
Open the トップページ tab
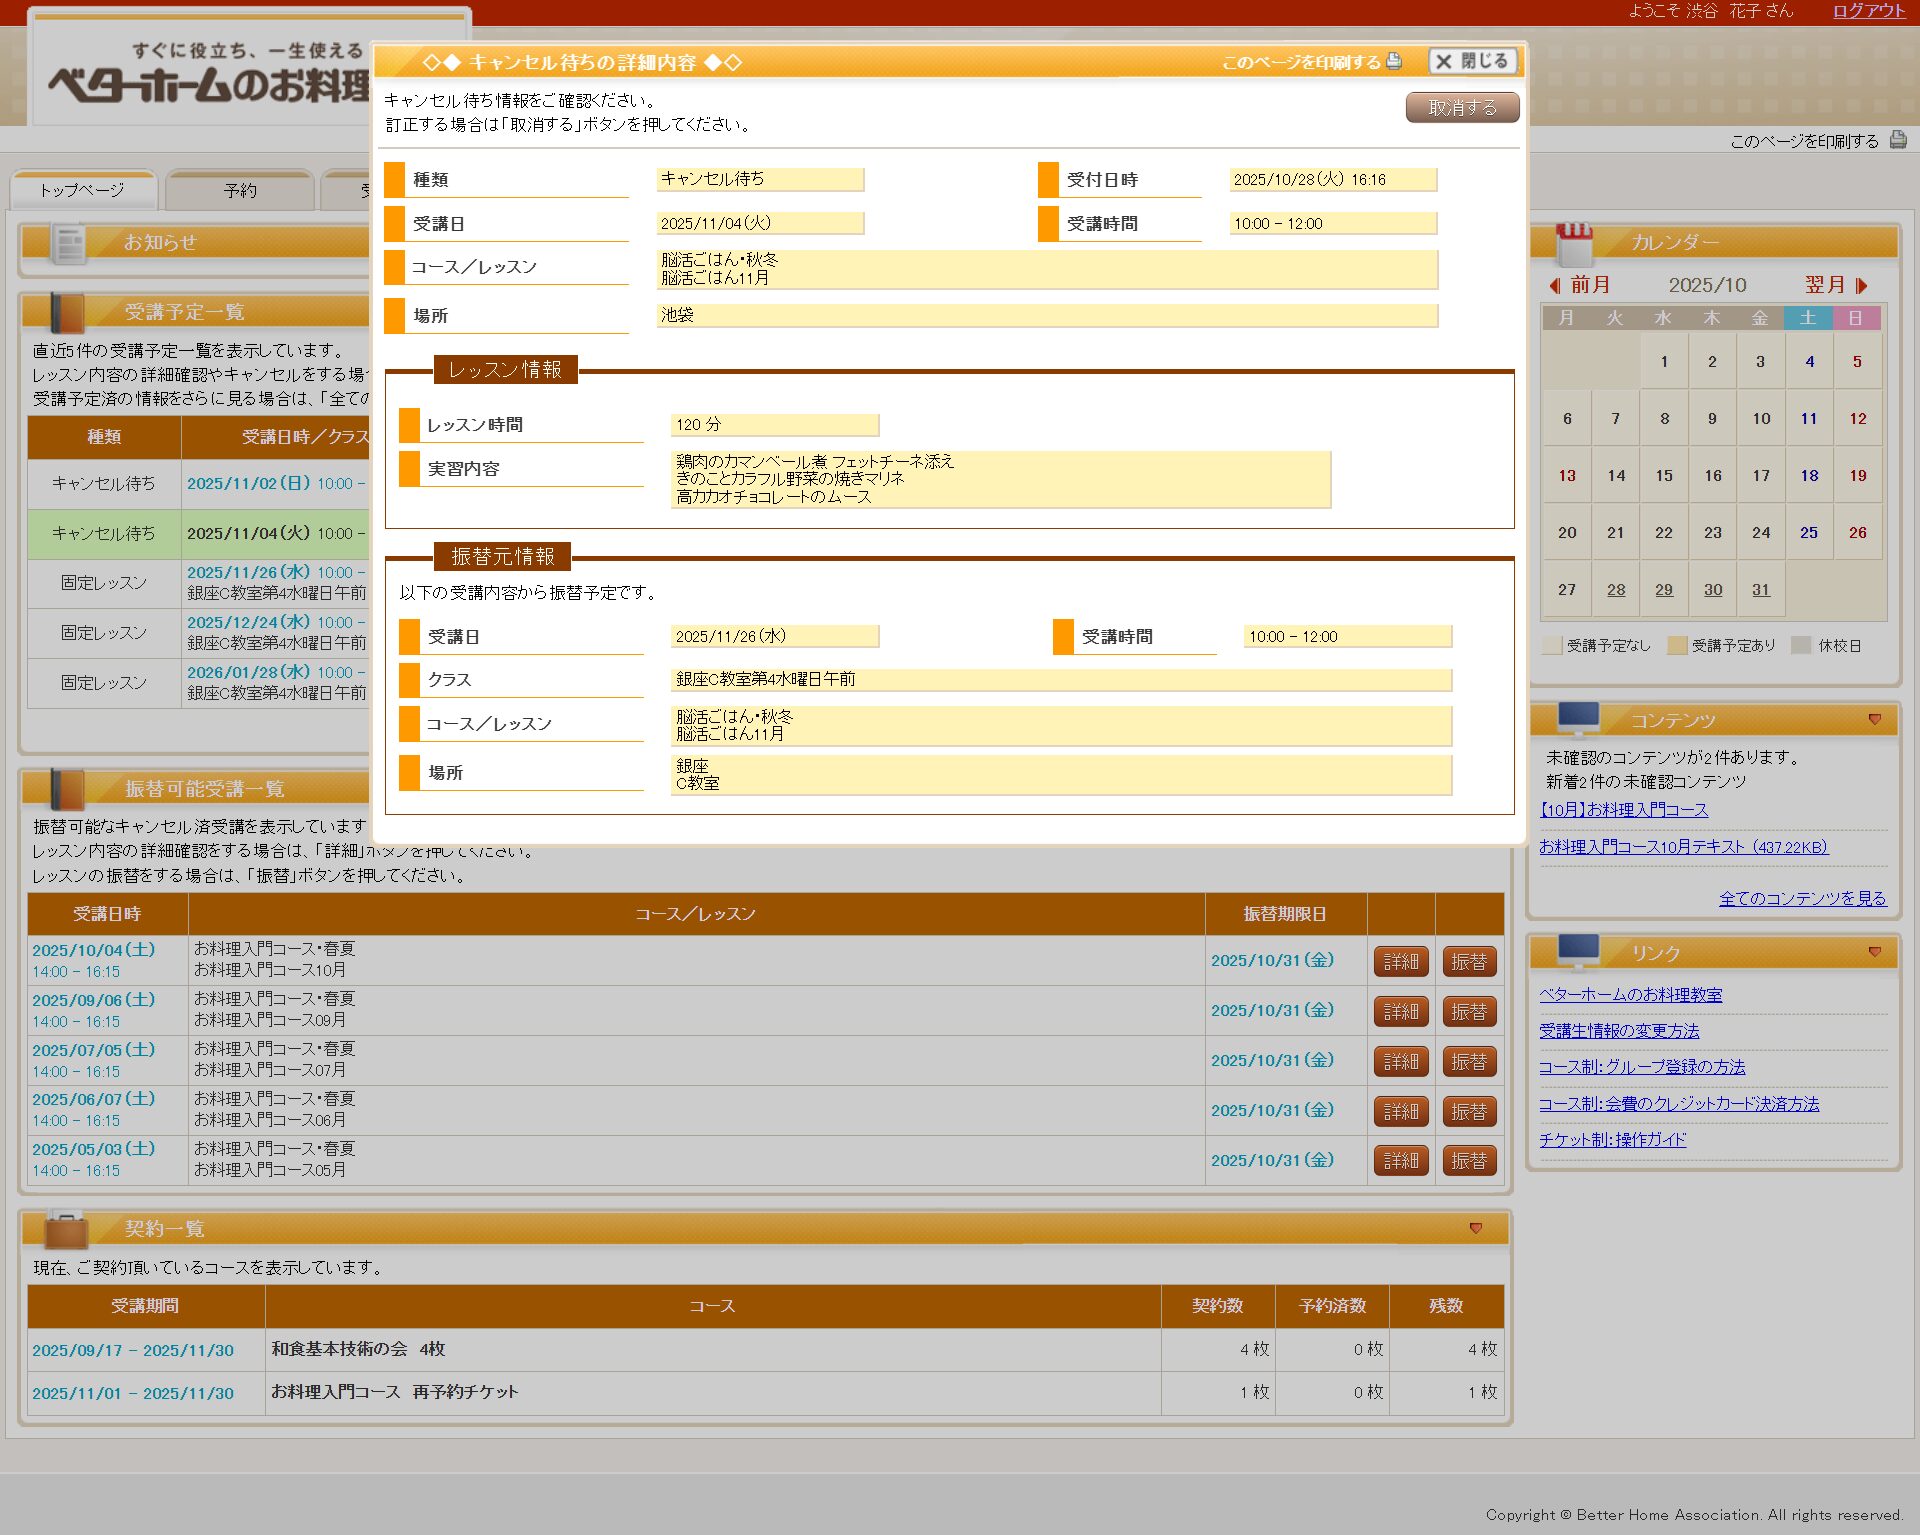coord(83,190)
